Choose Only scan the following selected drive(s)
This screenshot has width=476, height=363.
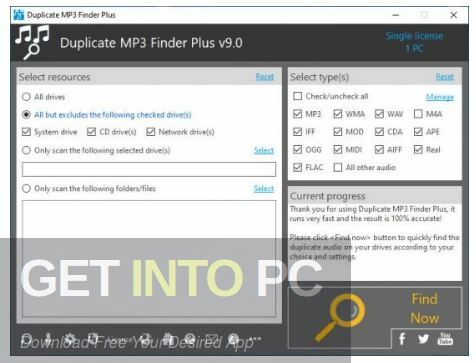[26, 150]
